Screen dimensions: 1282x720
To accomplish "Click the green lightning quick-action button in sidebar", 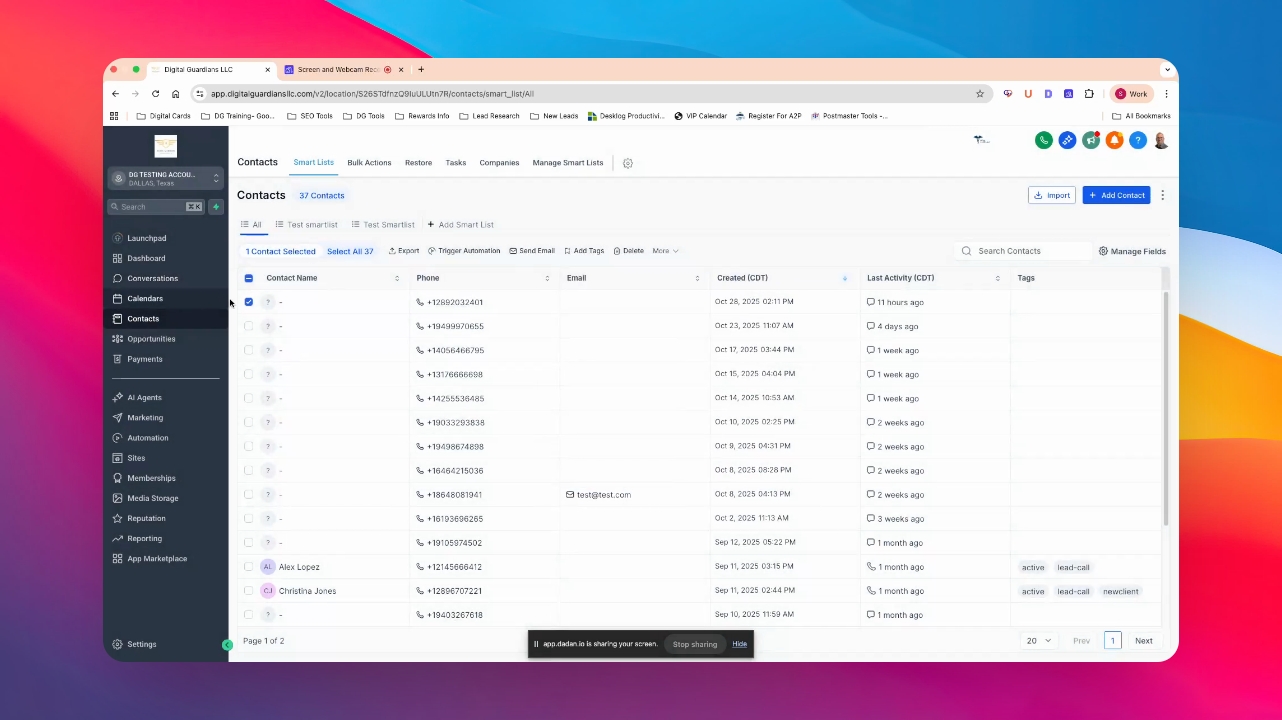I will tap(216, 207).
